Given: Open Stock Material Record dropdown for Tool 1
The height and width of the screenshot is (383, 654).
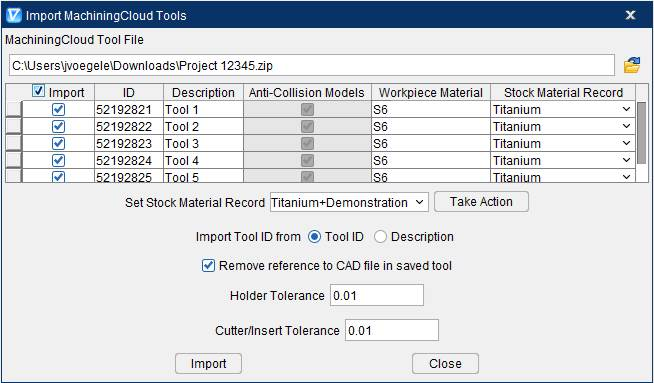Looking at the screenshot, I should (563, 110).
